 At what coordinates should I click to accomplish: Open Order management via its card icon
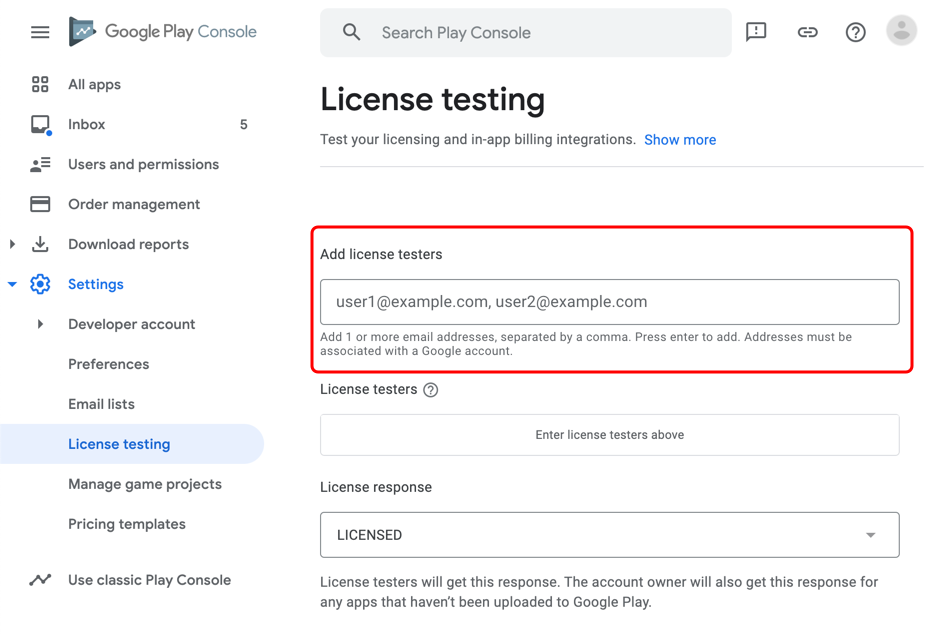(40, 204)
